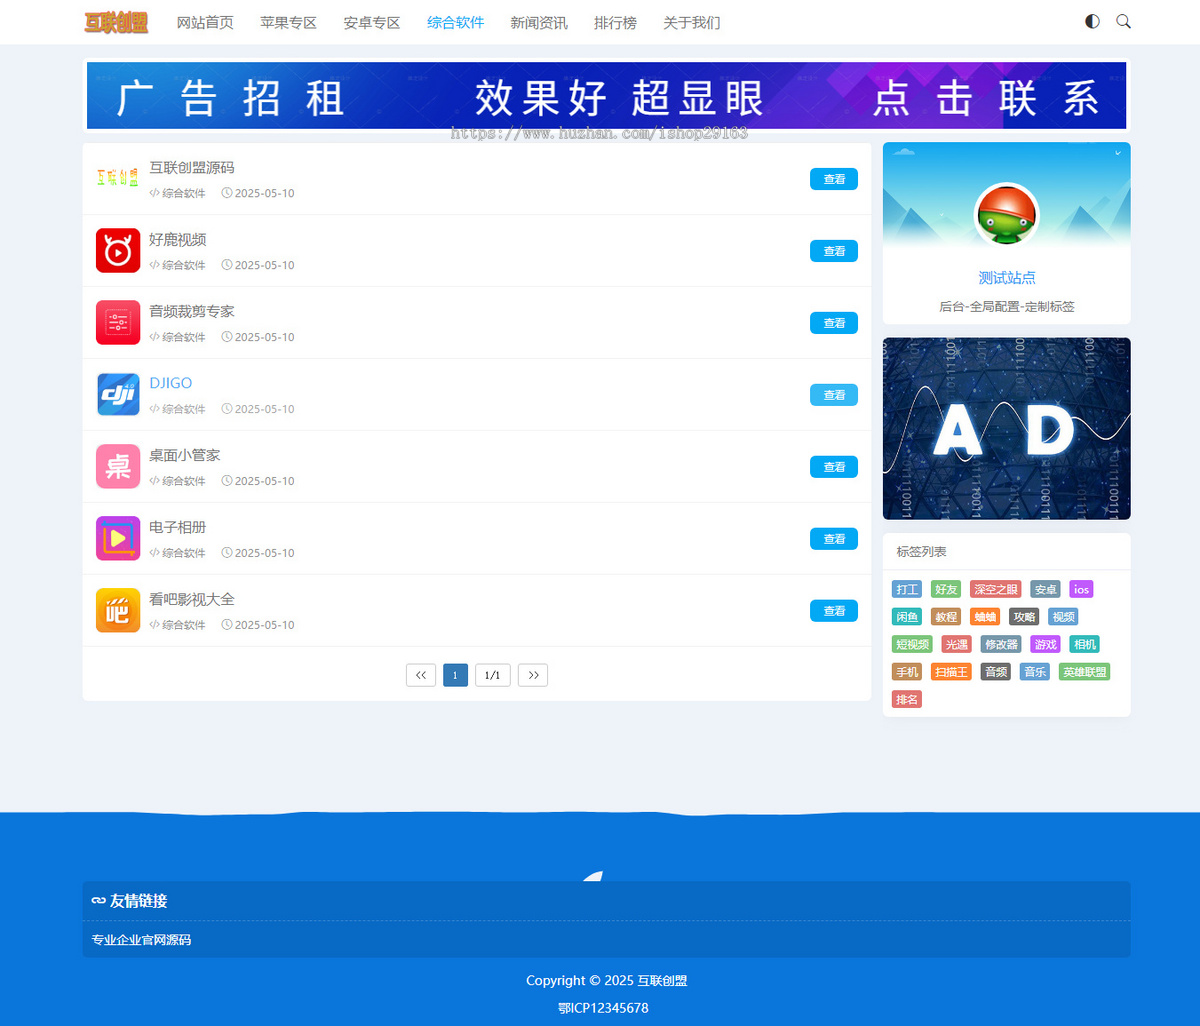Click the 鄂ICP12345678 footer link
The height and width of the screenshot is (1026, 1200).
click(x=603, y=1008)
